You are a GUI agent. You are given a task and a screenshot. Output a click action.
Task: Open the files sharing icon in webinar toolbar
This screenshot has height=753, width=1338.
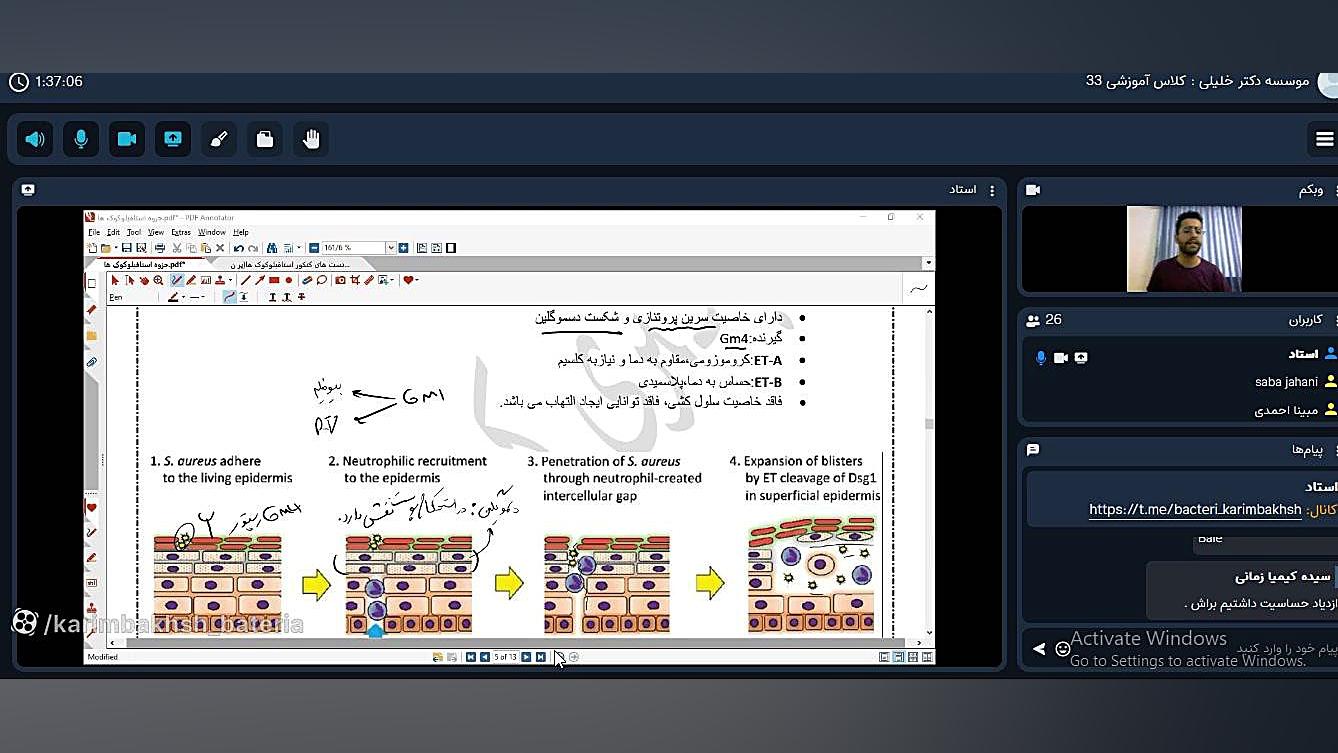tap(264, 139)
